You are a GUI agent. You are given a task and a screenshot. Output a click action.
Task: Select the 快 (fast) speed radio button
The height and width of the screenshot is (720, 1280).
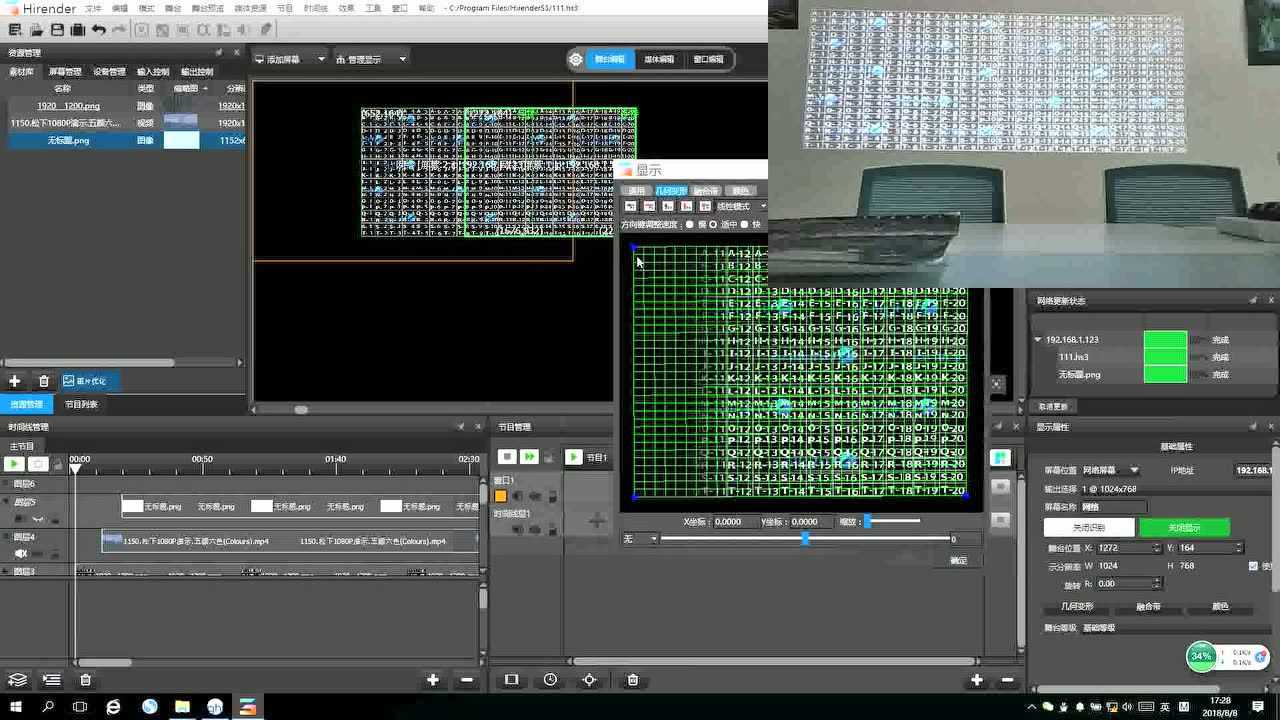tap(744, 224)
